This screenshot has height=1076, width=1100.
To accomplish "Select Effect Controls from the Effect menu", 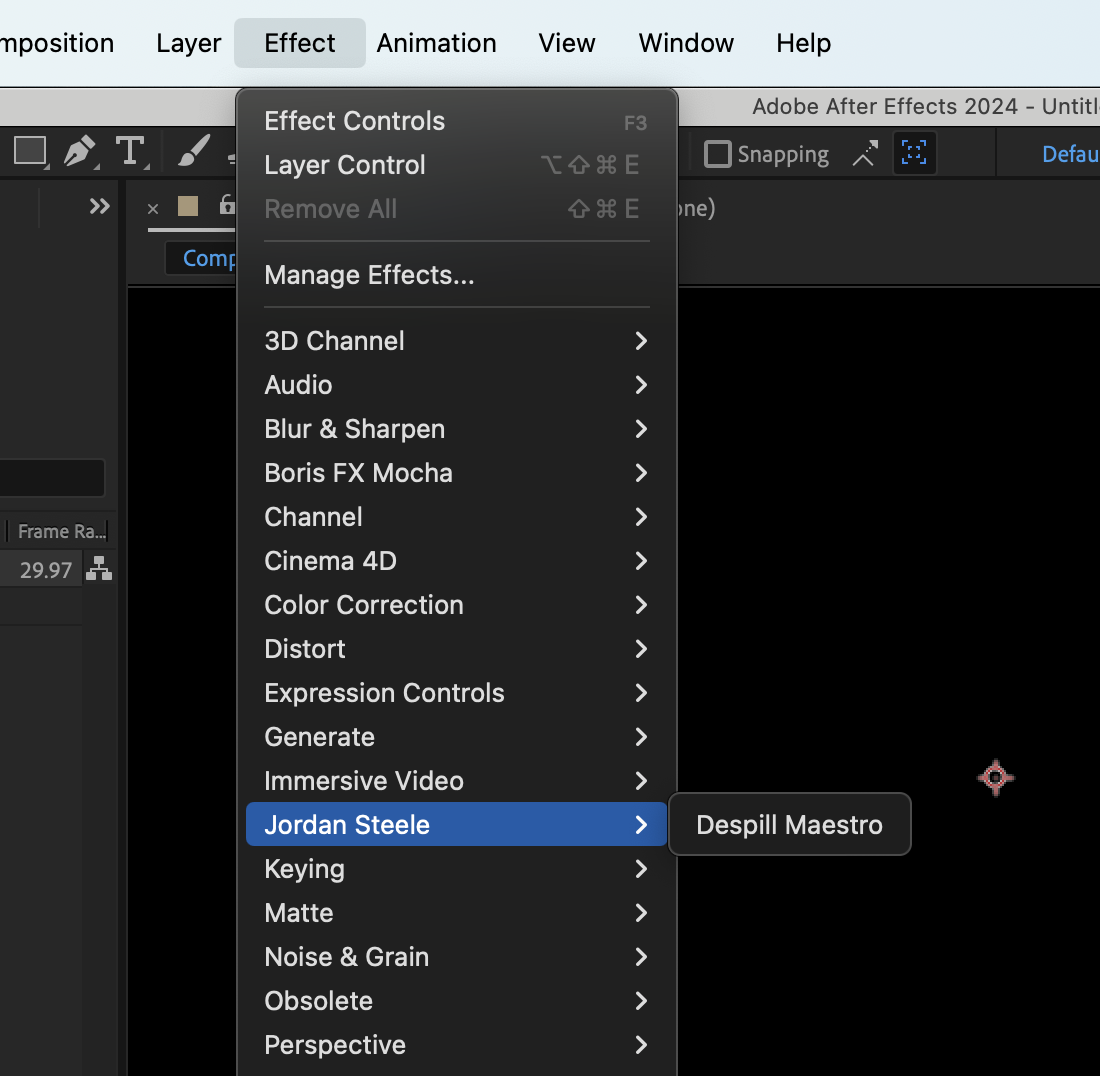I will (354, 120).
